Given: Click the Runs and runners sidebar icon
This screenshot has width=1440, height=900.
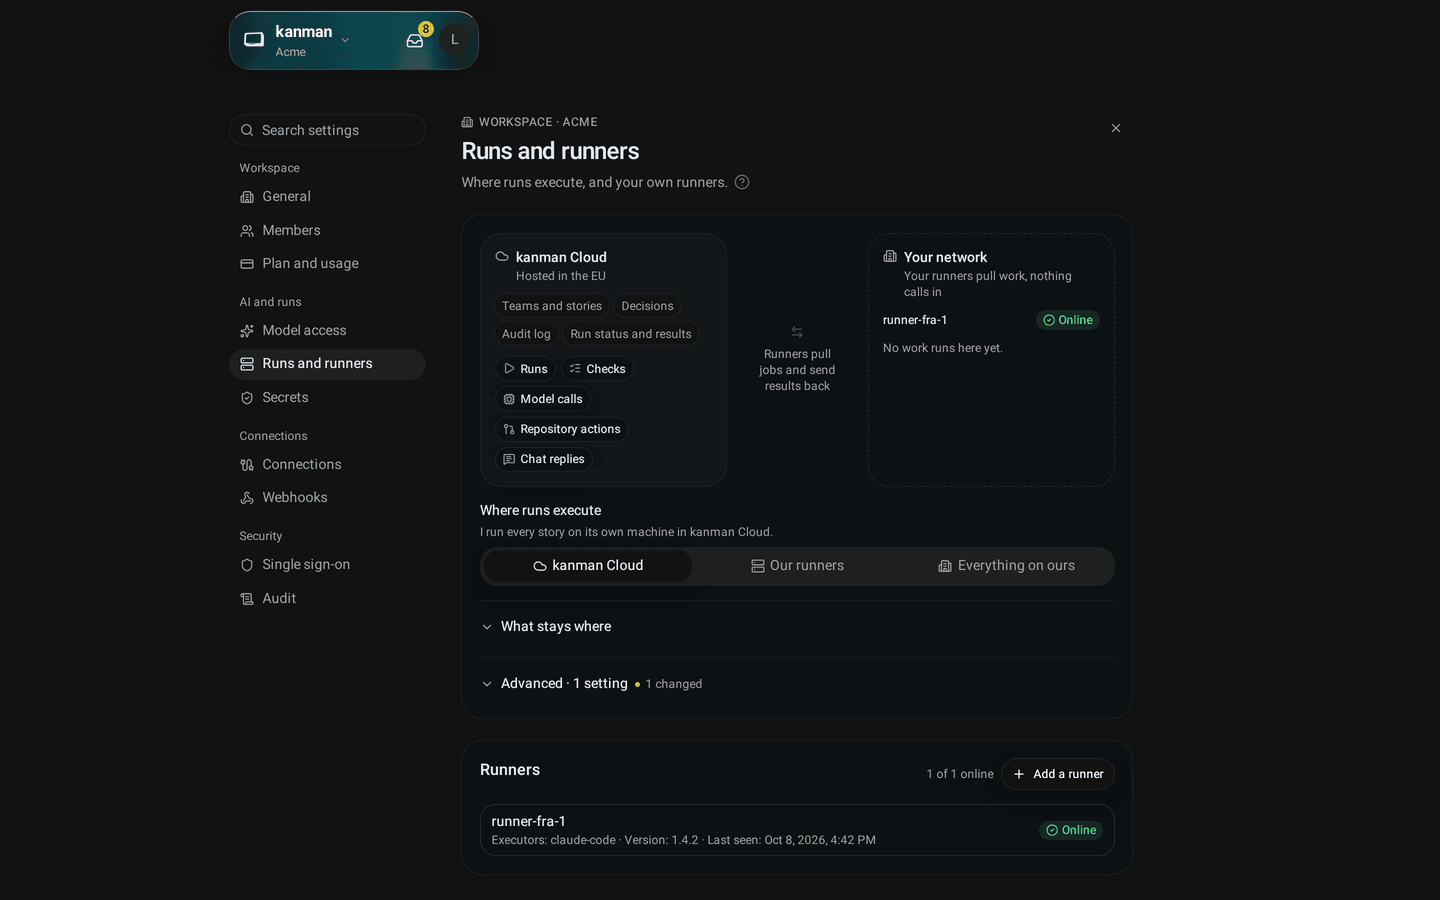Looking at the screenshot, I should click(247, 364).
